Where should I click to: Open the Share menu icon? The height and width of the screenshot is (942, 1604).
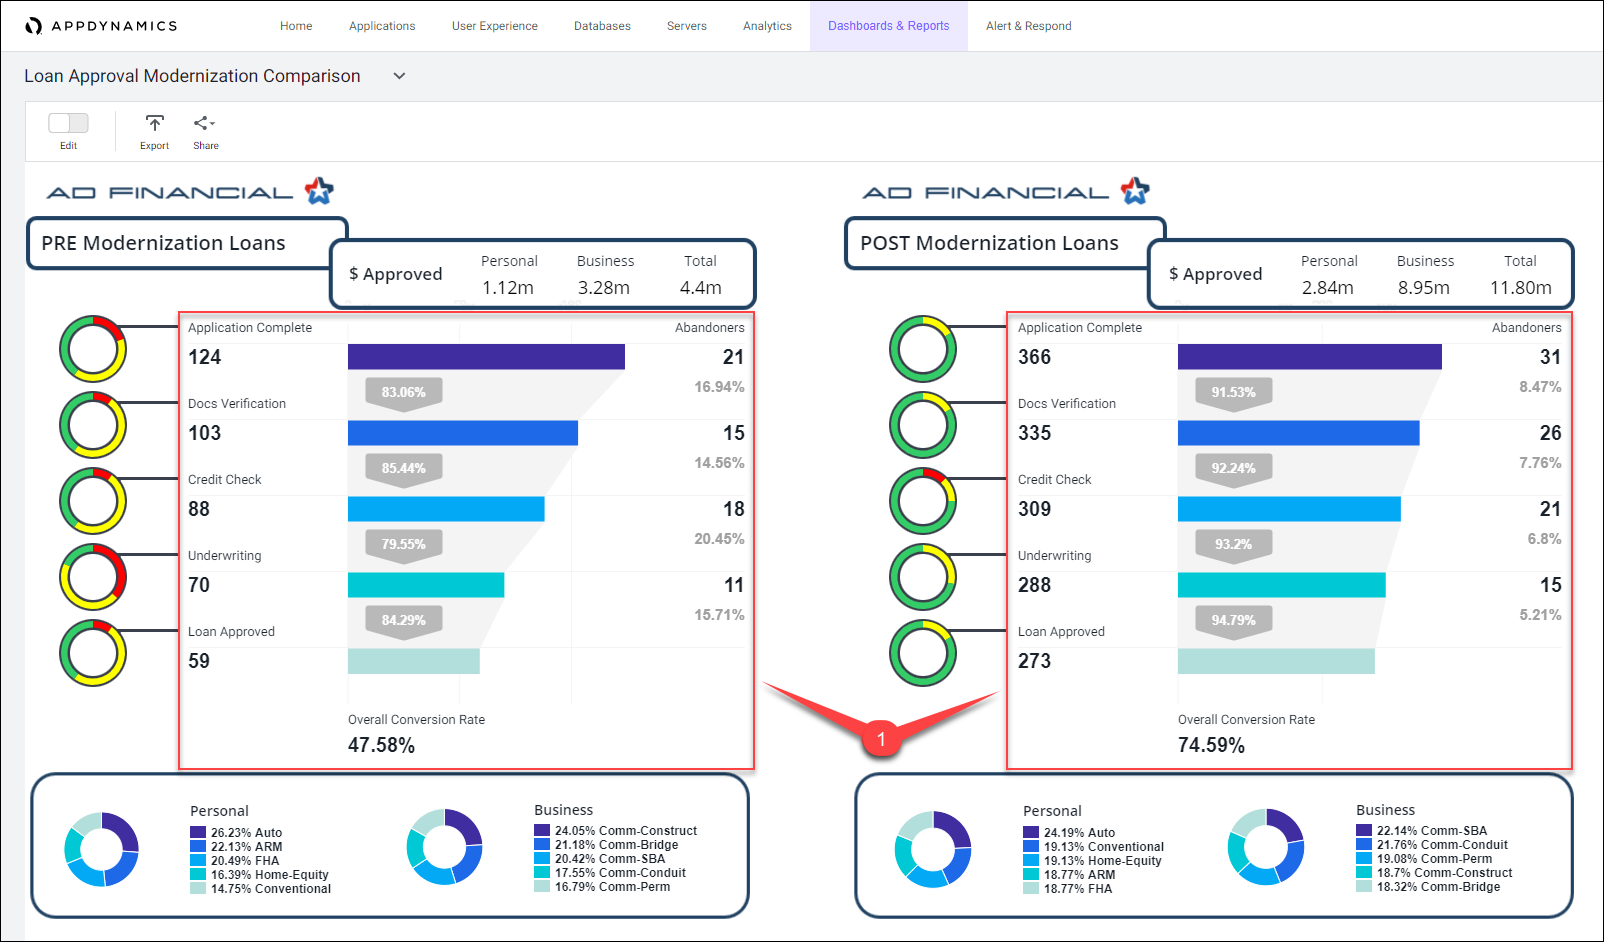point(204,123)
